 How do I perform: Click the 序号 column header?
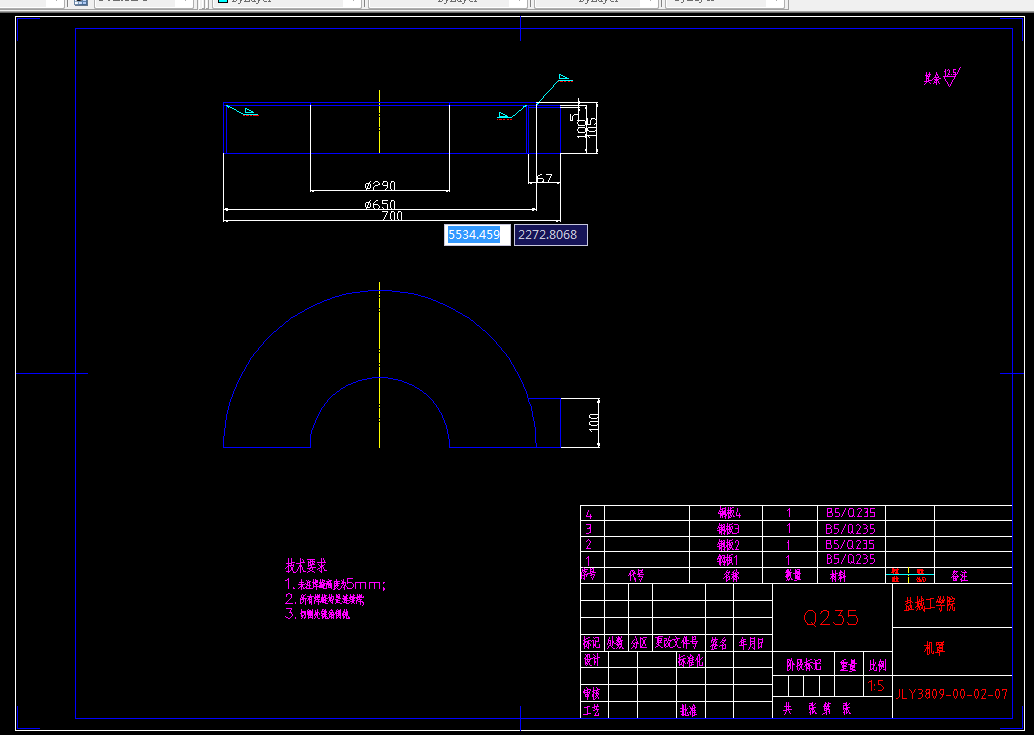[x=588, y=574]
